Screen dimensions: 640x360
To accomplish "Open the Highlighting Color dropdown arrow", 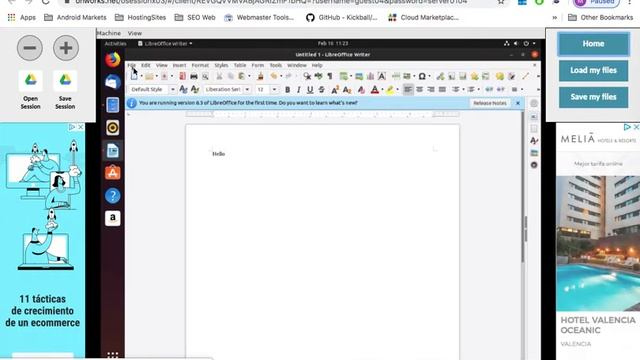I will (398, 90).
